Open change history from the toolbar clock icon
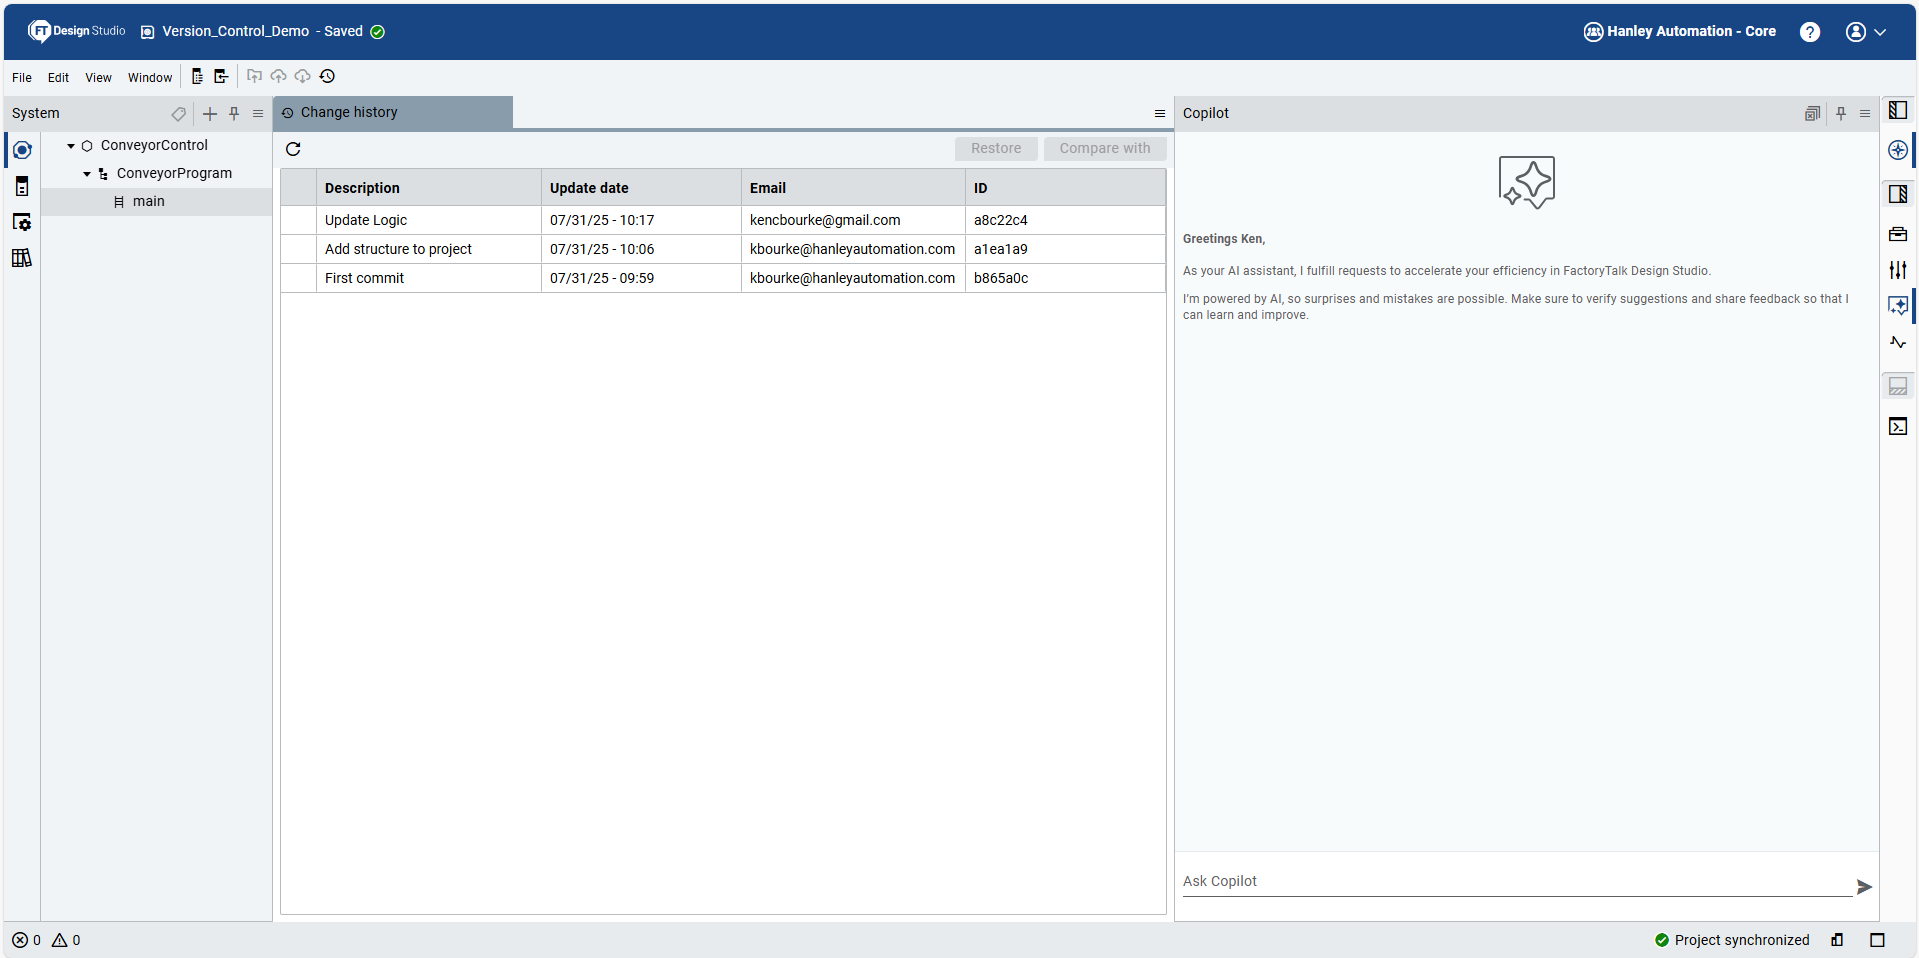This screenshot has height=958, width=1919. point(327,76)
